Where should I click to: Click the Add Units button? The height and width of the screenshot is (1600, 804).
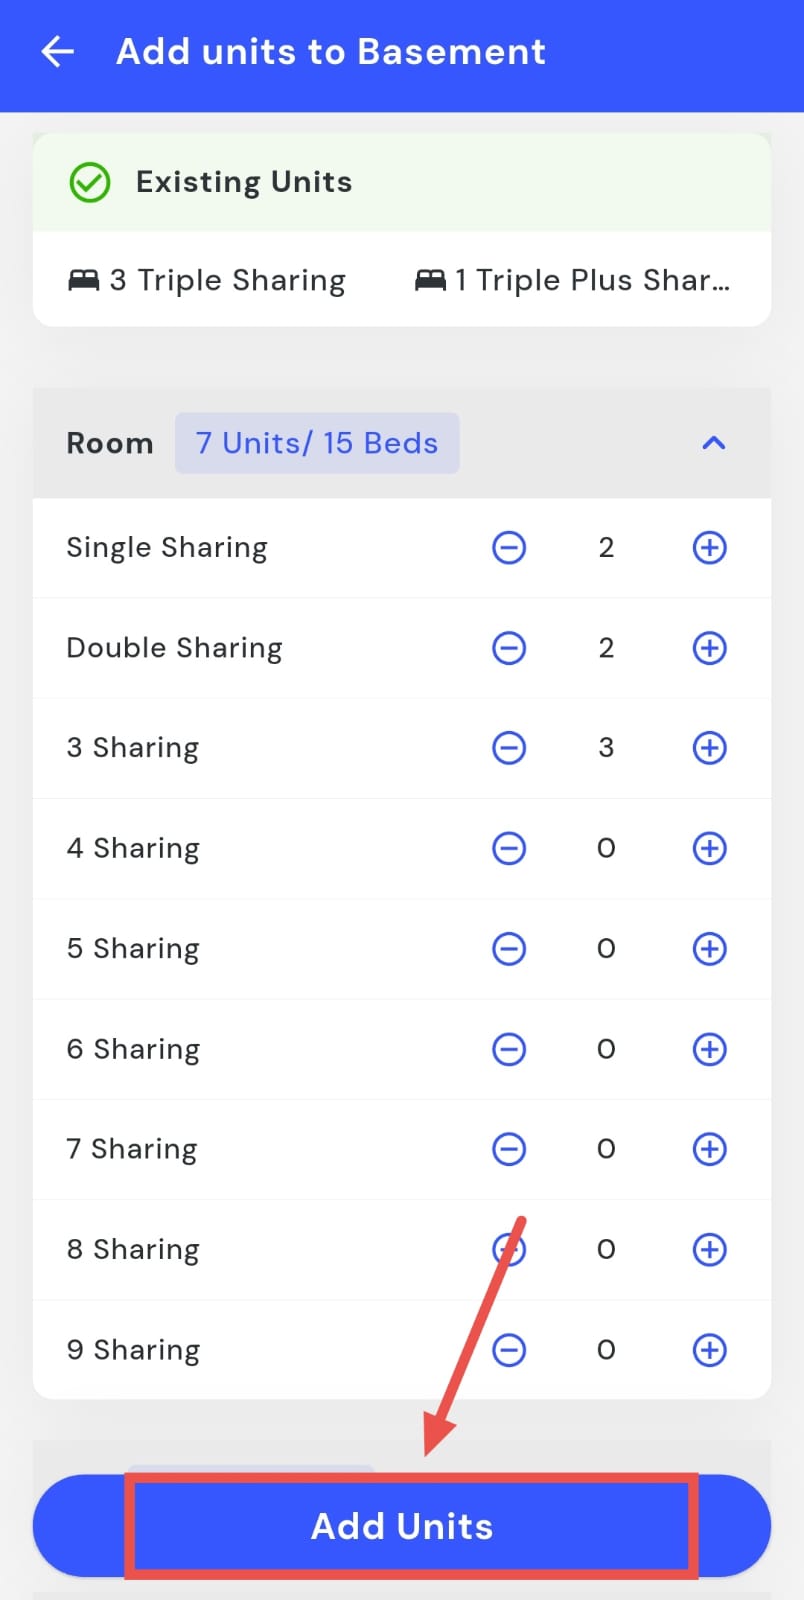pos(402,1526)
